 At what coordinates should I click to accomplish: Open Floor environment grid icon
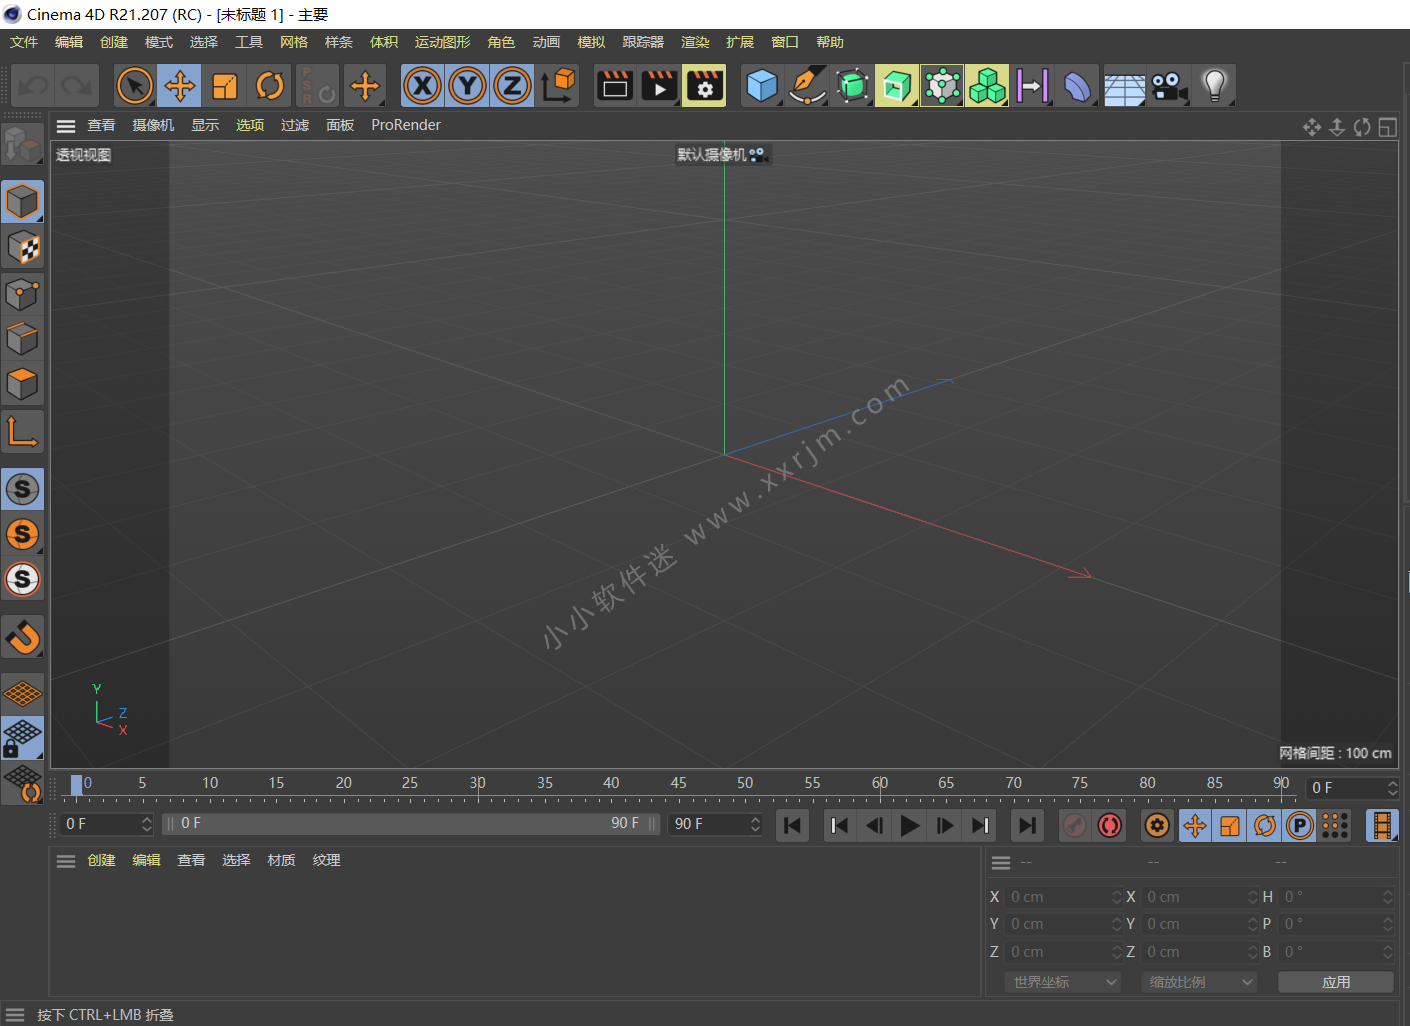1124,86
